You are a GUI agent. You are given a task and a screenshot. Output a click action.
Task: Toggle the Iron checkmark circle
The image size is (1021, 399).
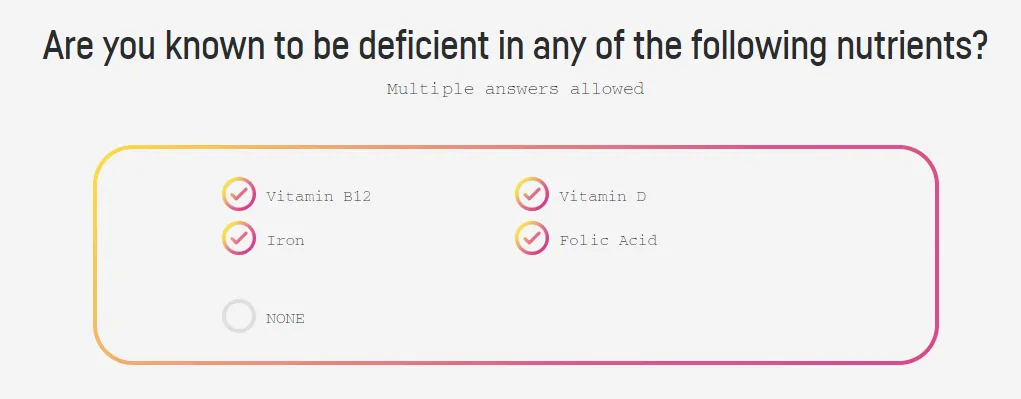pos(238,238)
